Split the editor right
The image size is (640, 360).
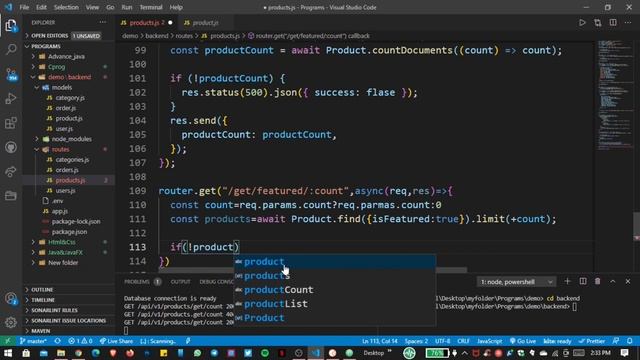pos(613,23)
